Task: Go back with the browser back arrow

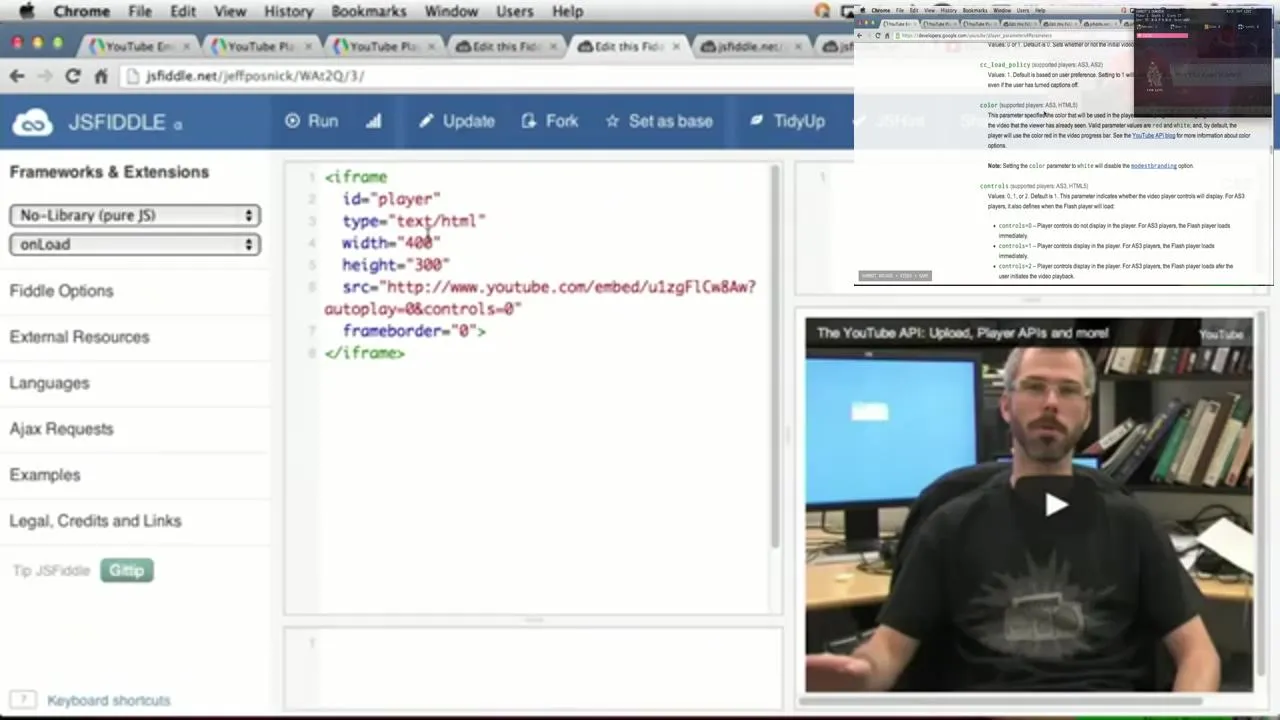Action: point(17,76)
